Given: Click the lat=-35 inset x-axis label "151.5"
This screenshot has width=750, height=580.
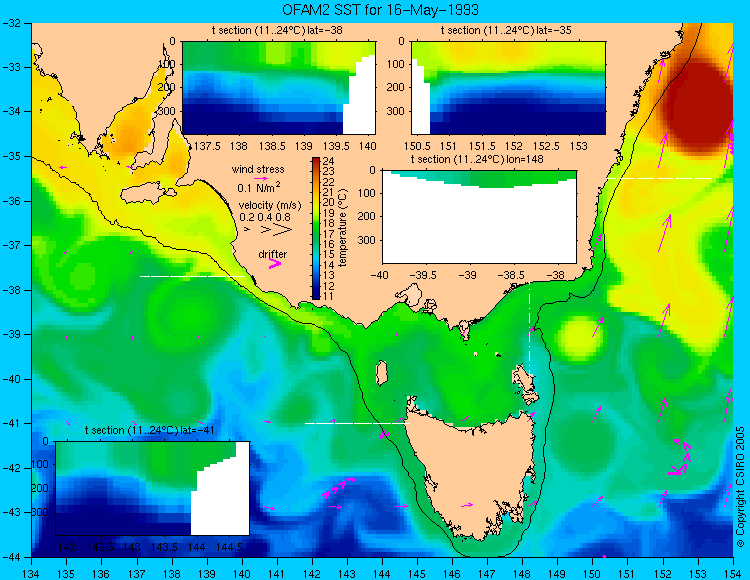Looking at the screenshot, I should (481, 146).
